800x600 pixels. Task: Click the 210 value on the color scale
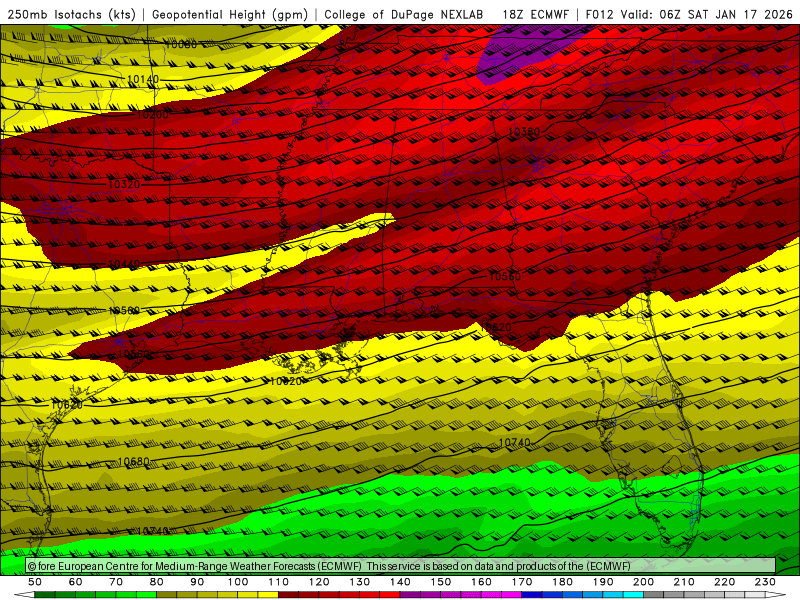coord(684,582)
